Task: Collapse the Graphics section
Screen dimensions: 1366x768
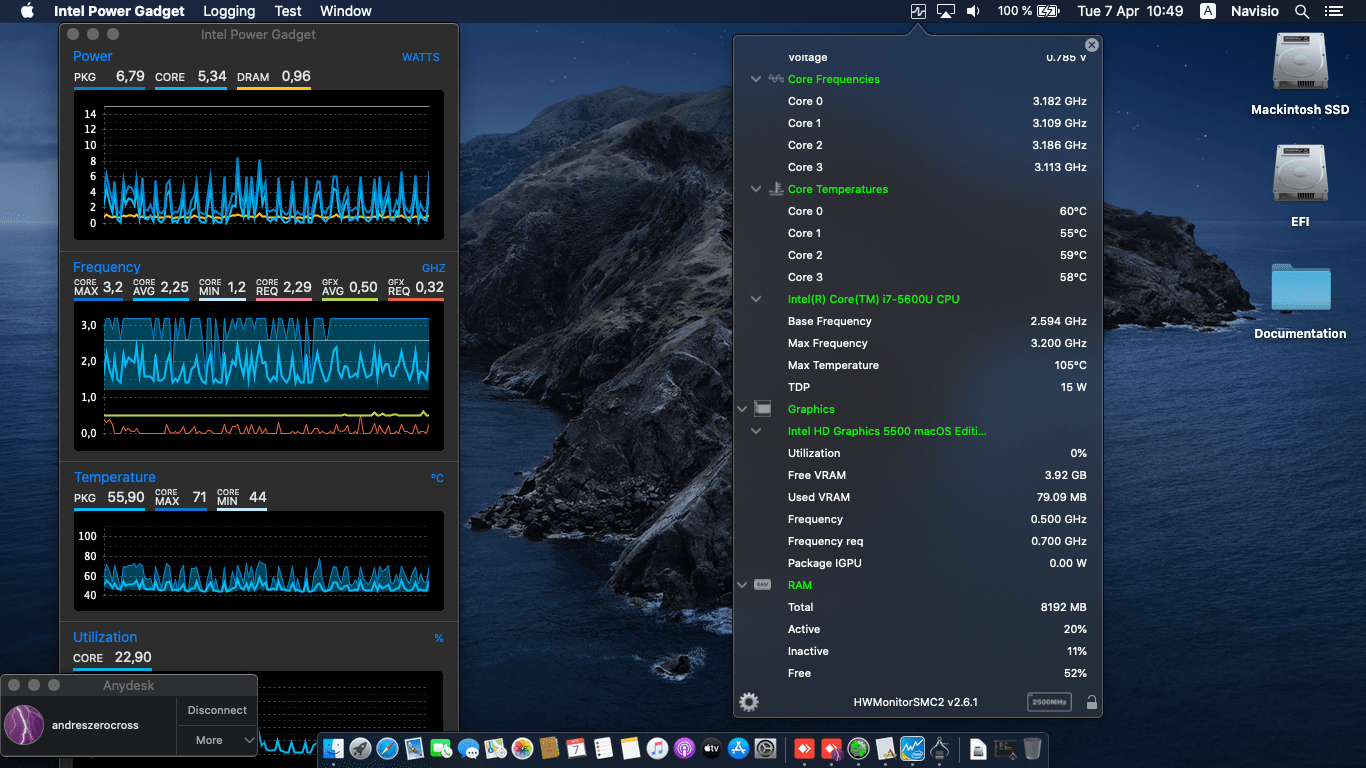Action: click(x=742, y=409)
